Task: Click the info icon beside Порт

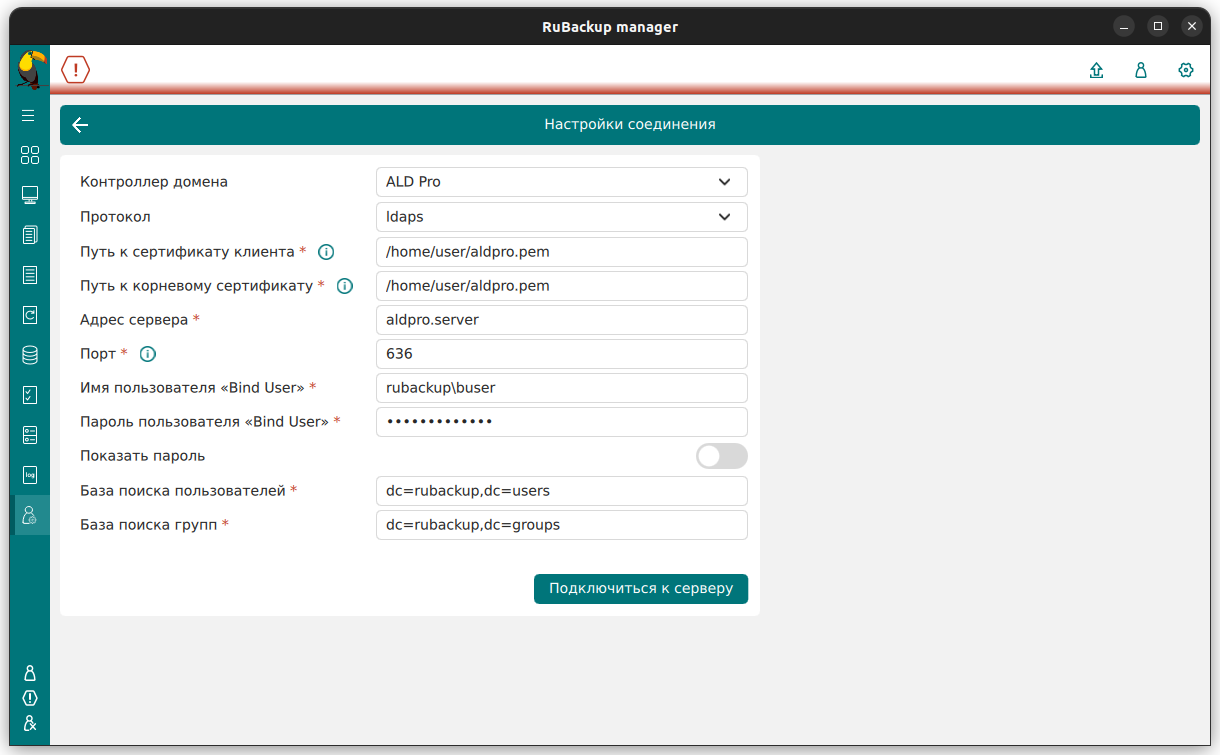Action: pos(148,354)
